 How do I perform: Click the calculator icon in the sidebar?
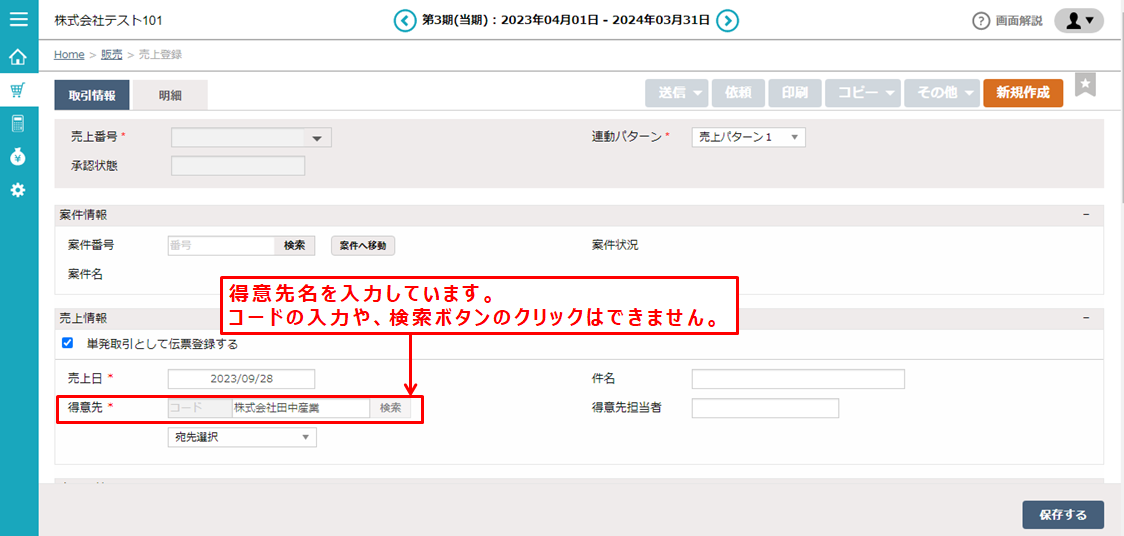pyautogui.click(x=18, y=123)
